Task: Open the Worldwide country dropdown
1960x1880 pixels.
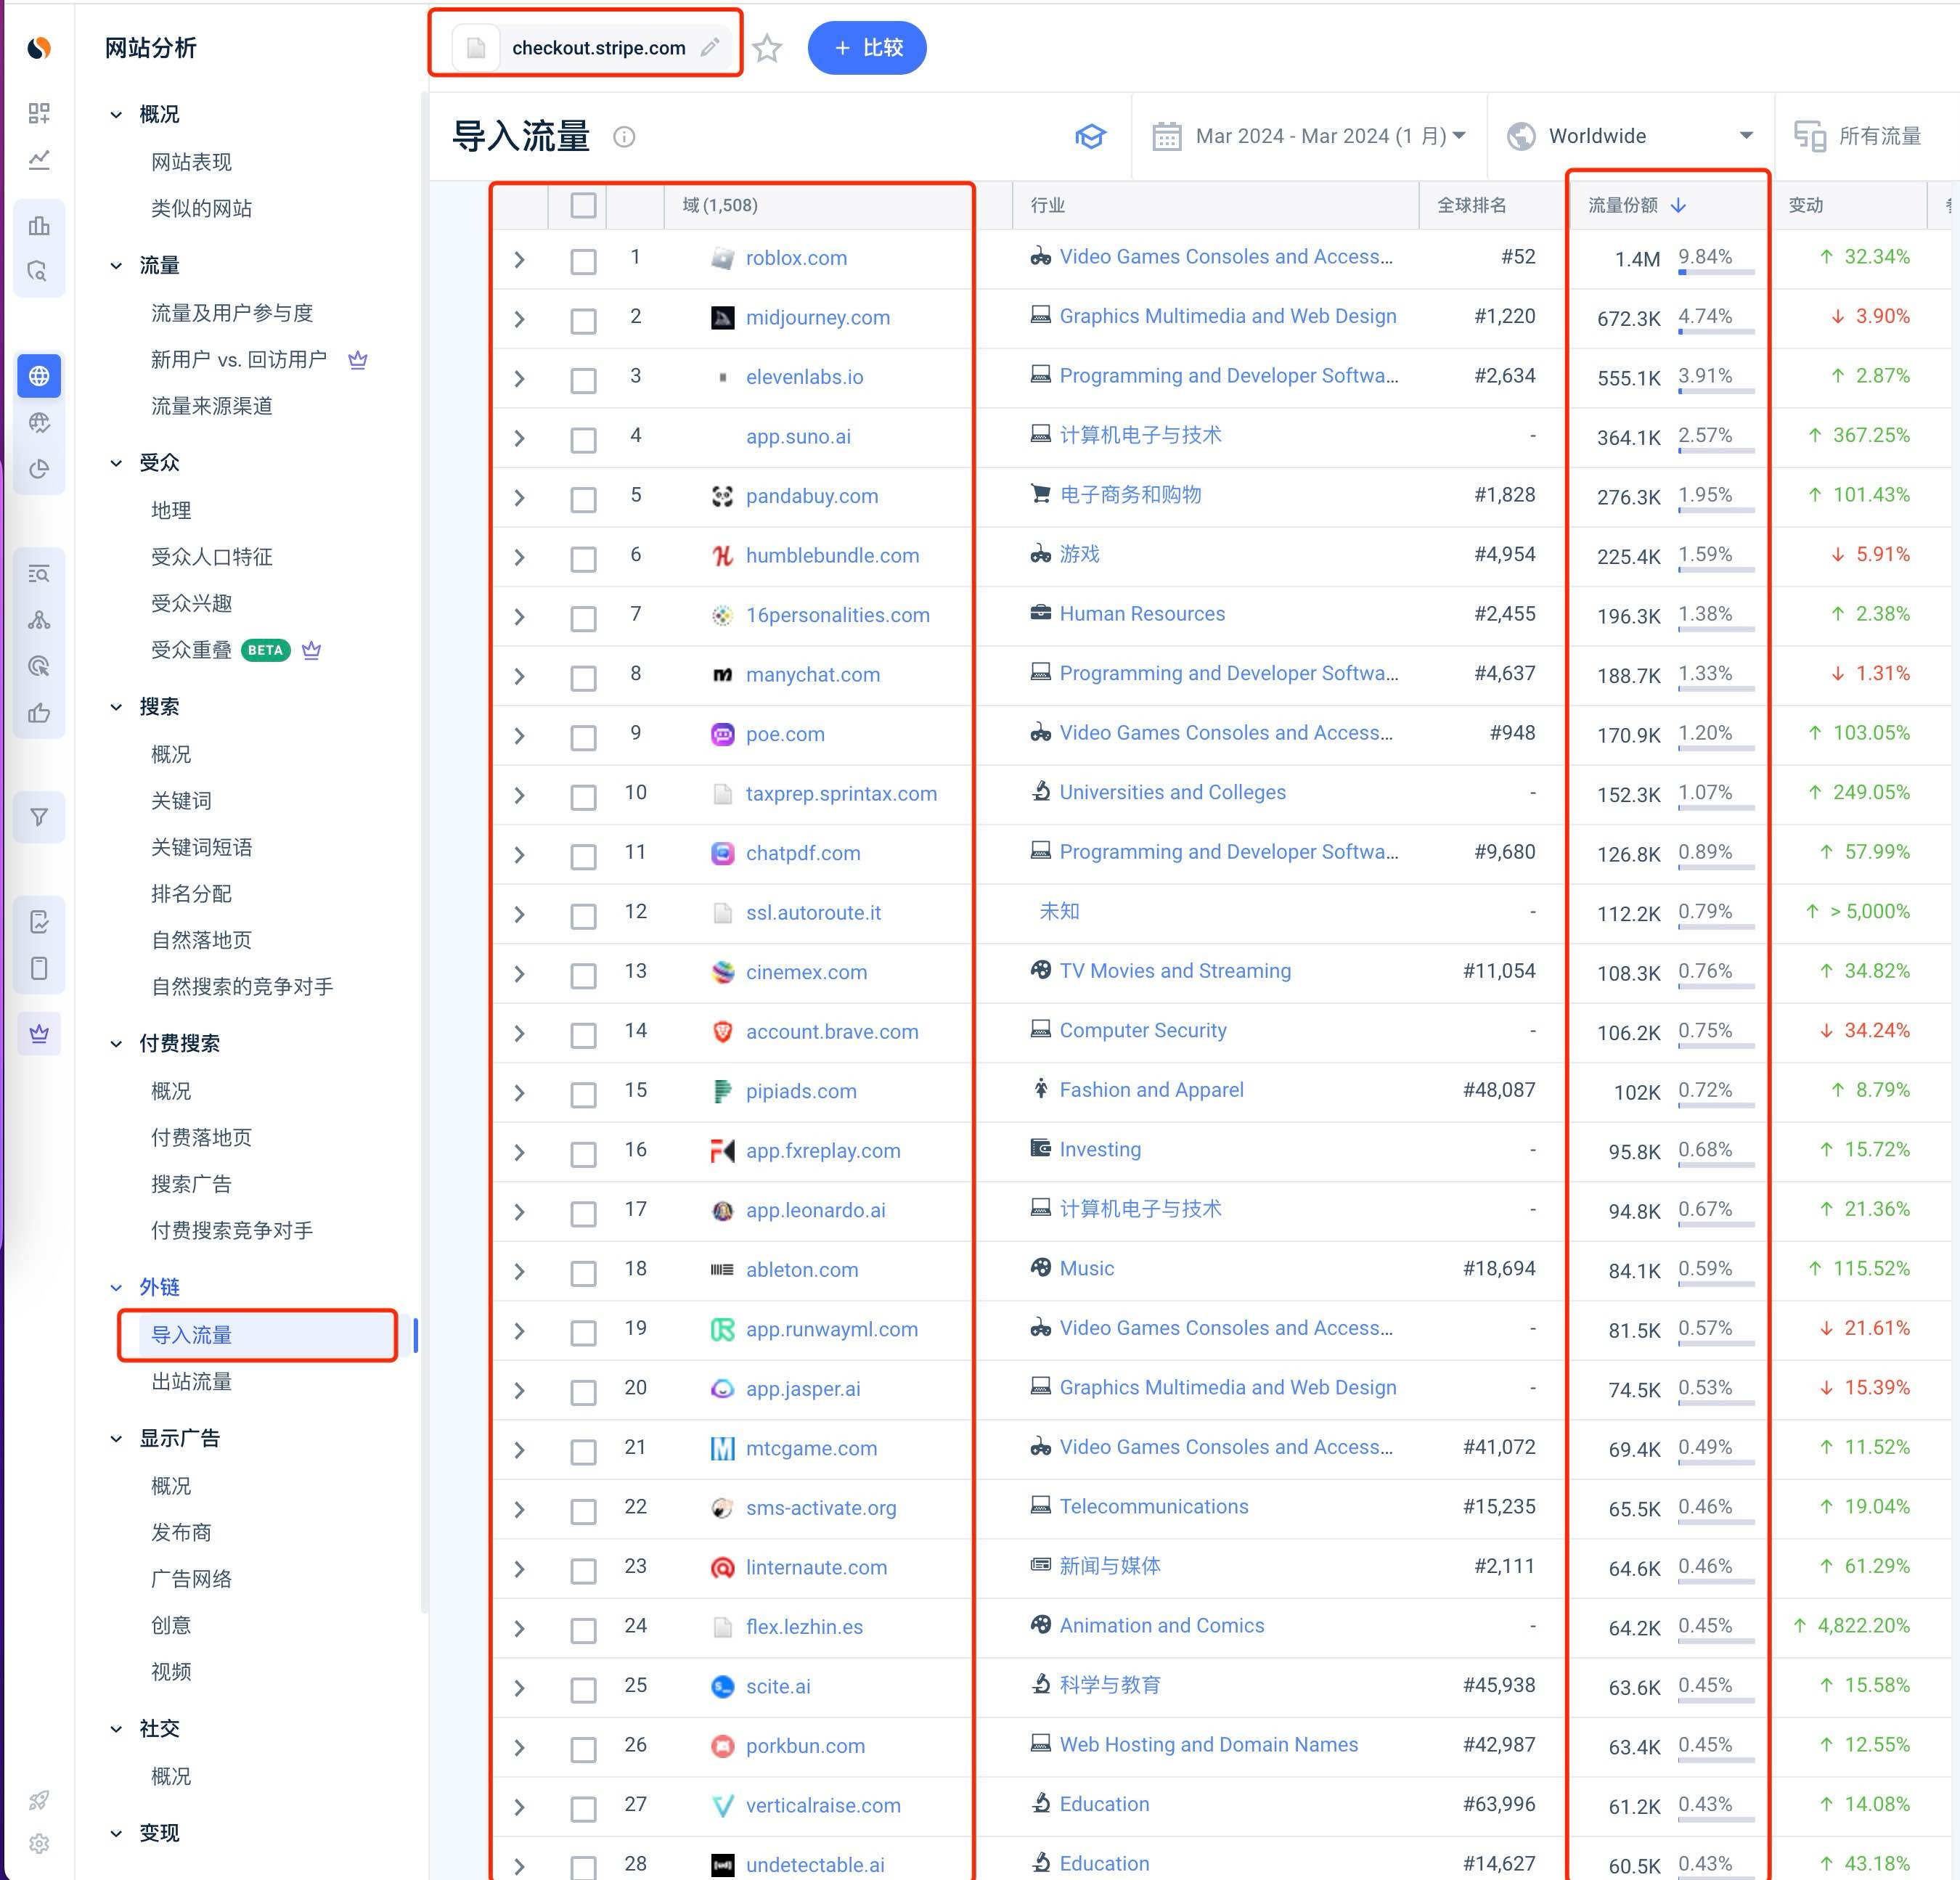Action: [1632, 136]
